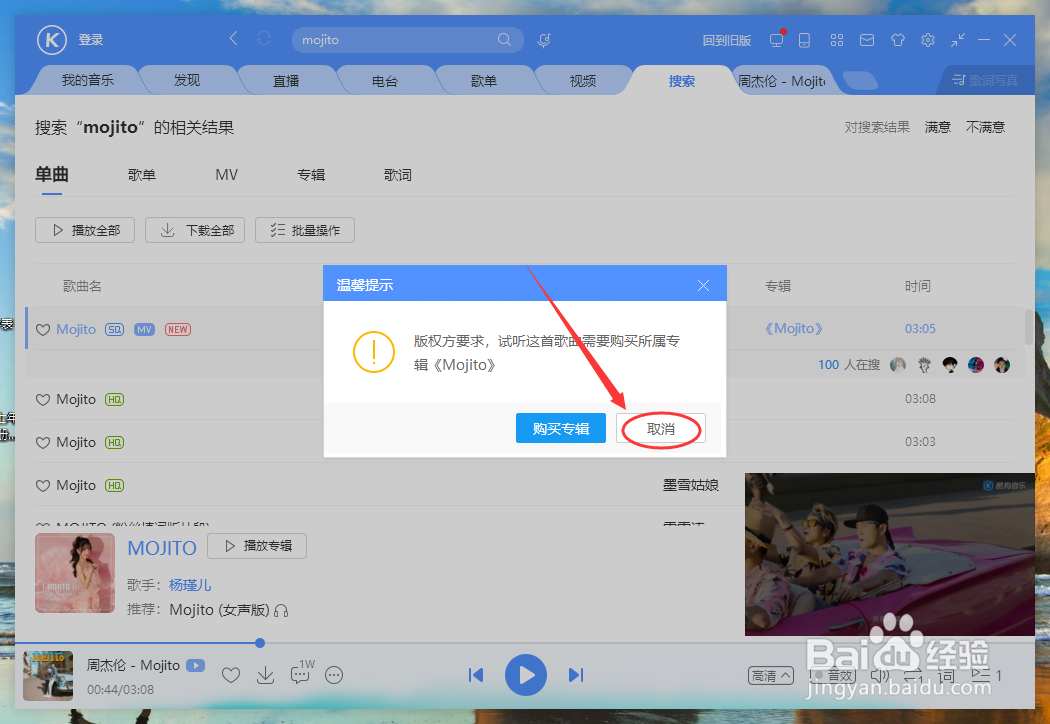The height and width of the screenshot is (724, 1050).
Task: Click 下载全部 button
Action: tap(195, 230)
